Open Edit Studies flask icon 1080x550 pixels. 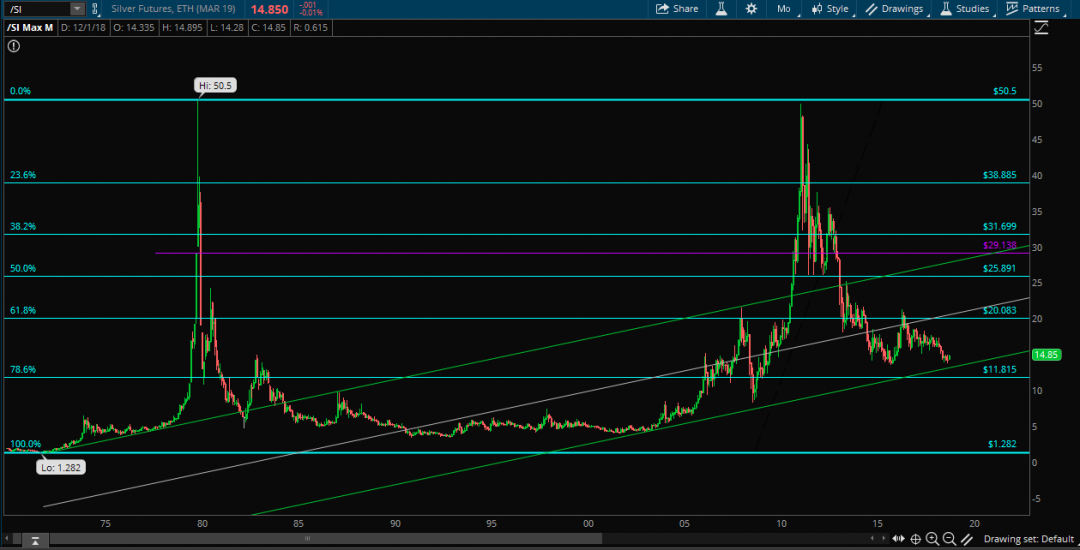pos(722,9)
